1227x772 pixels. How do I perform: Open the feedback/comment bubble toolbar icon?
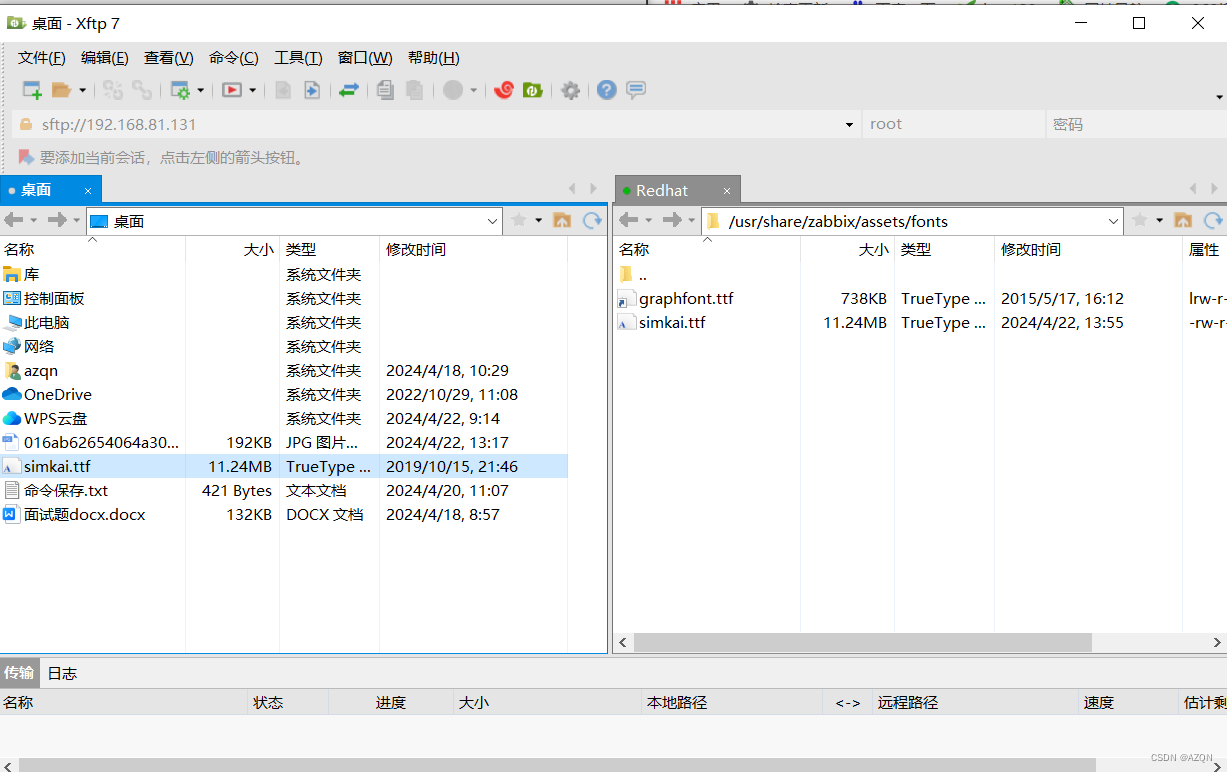(x=636, y=90)
